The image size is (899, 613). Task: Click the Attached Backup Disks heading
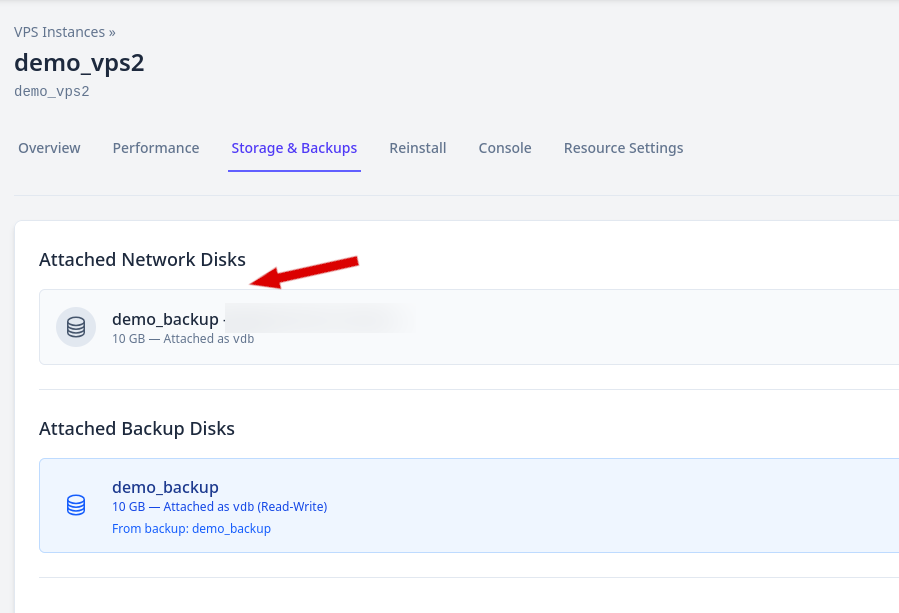click(137, 428)
